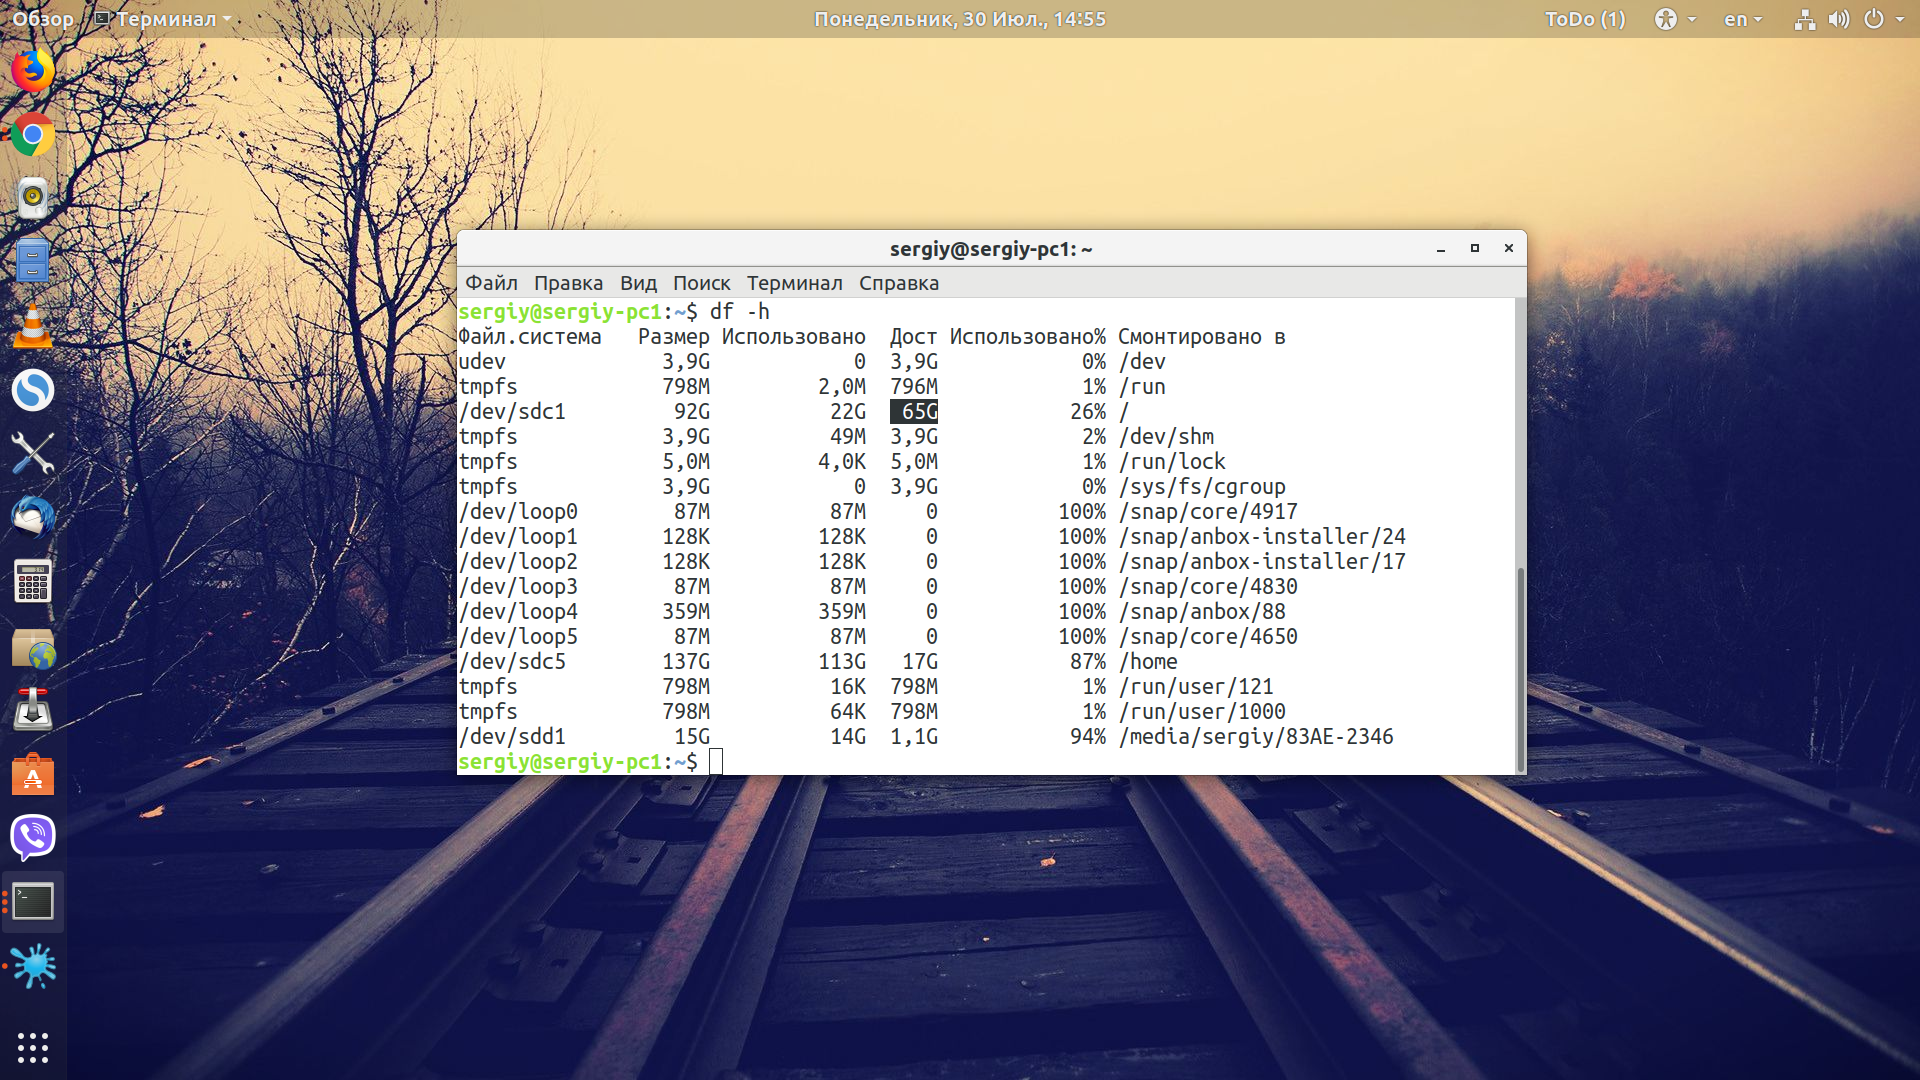Open Viber from the dock
The width and height of the screenshot is (1920, 1080).
tap(33, 837)
